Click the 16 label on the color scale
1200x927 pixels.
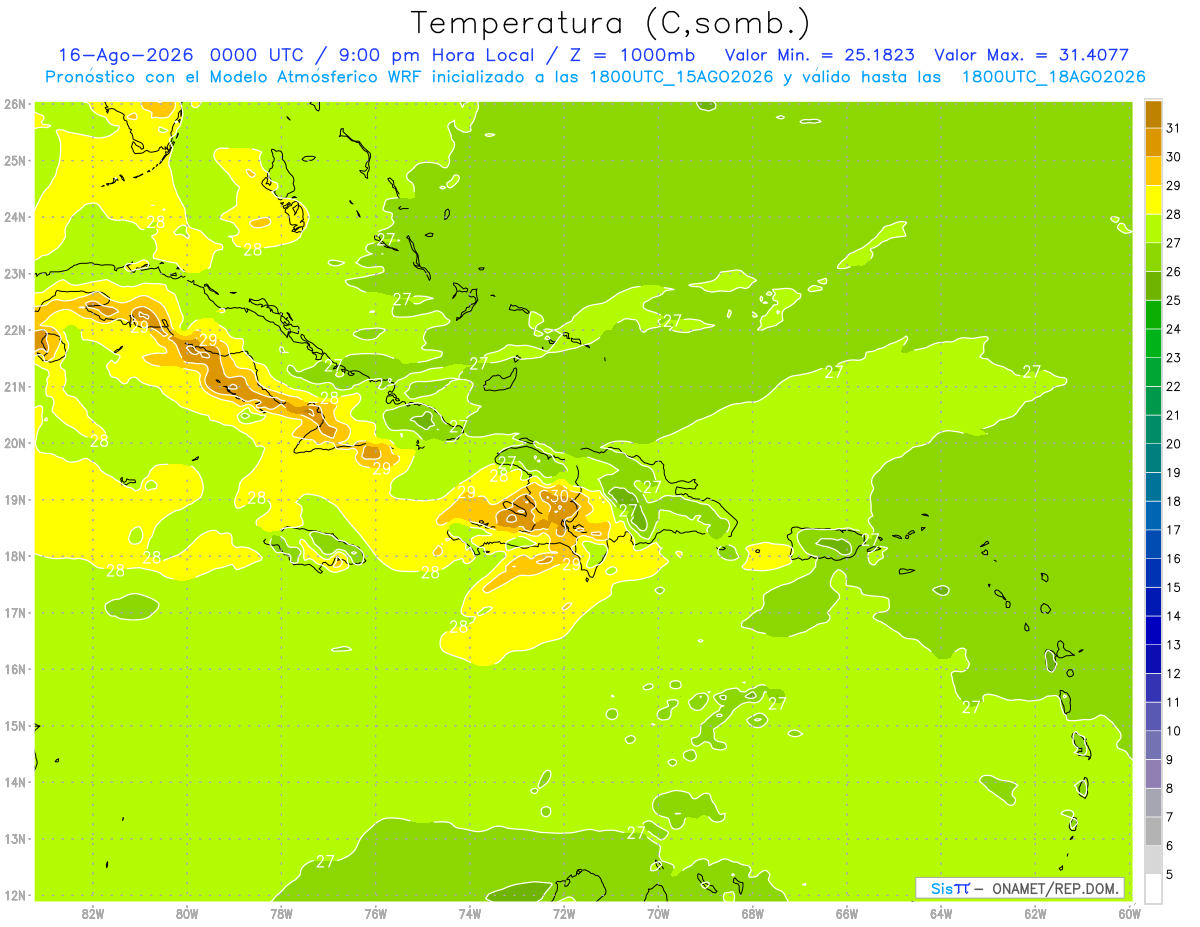(x=1173, y=559)
